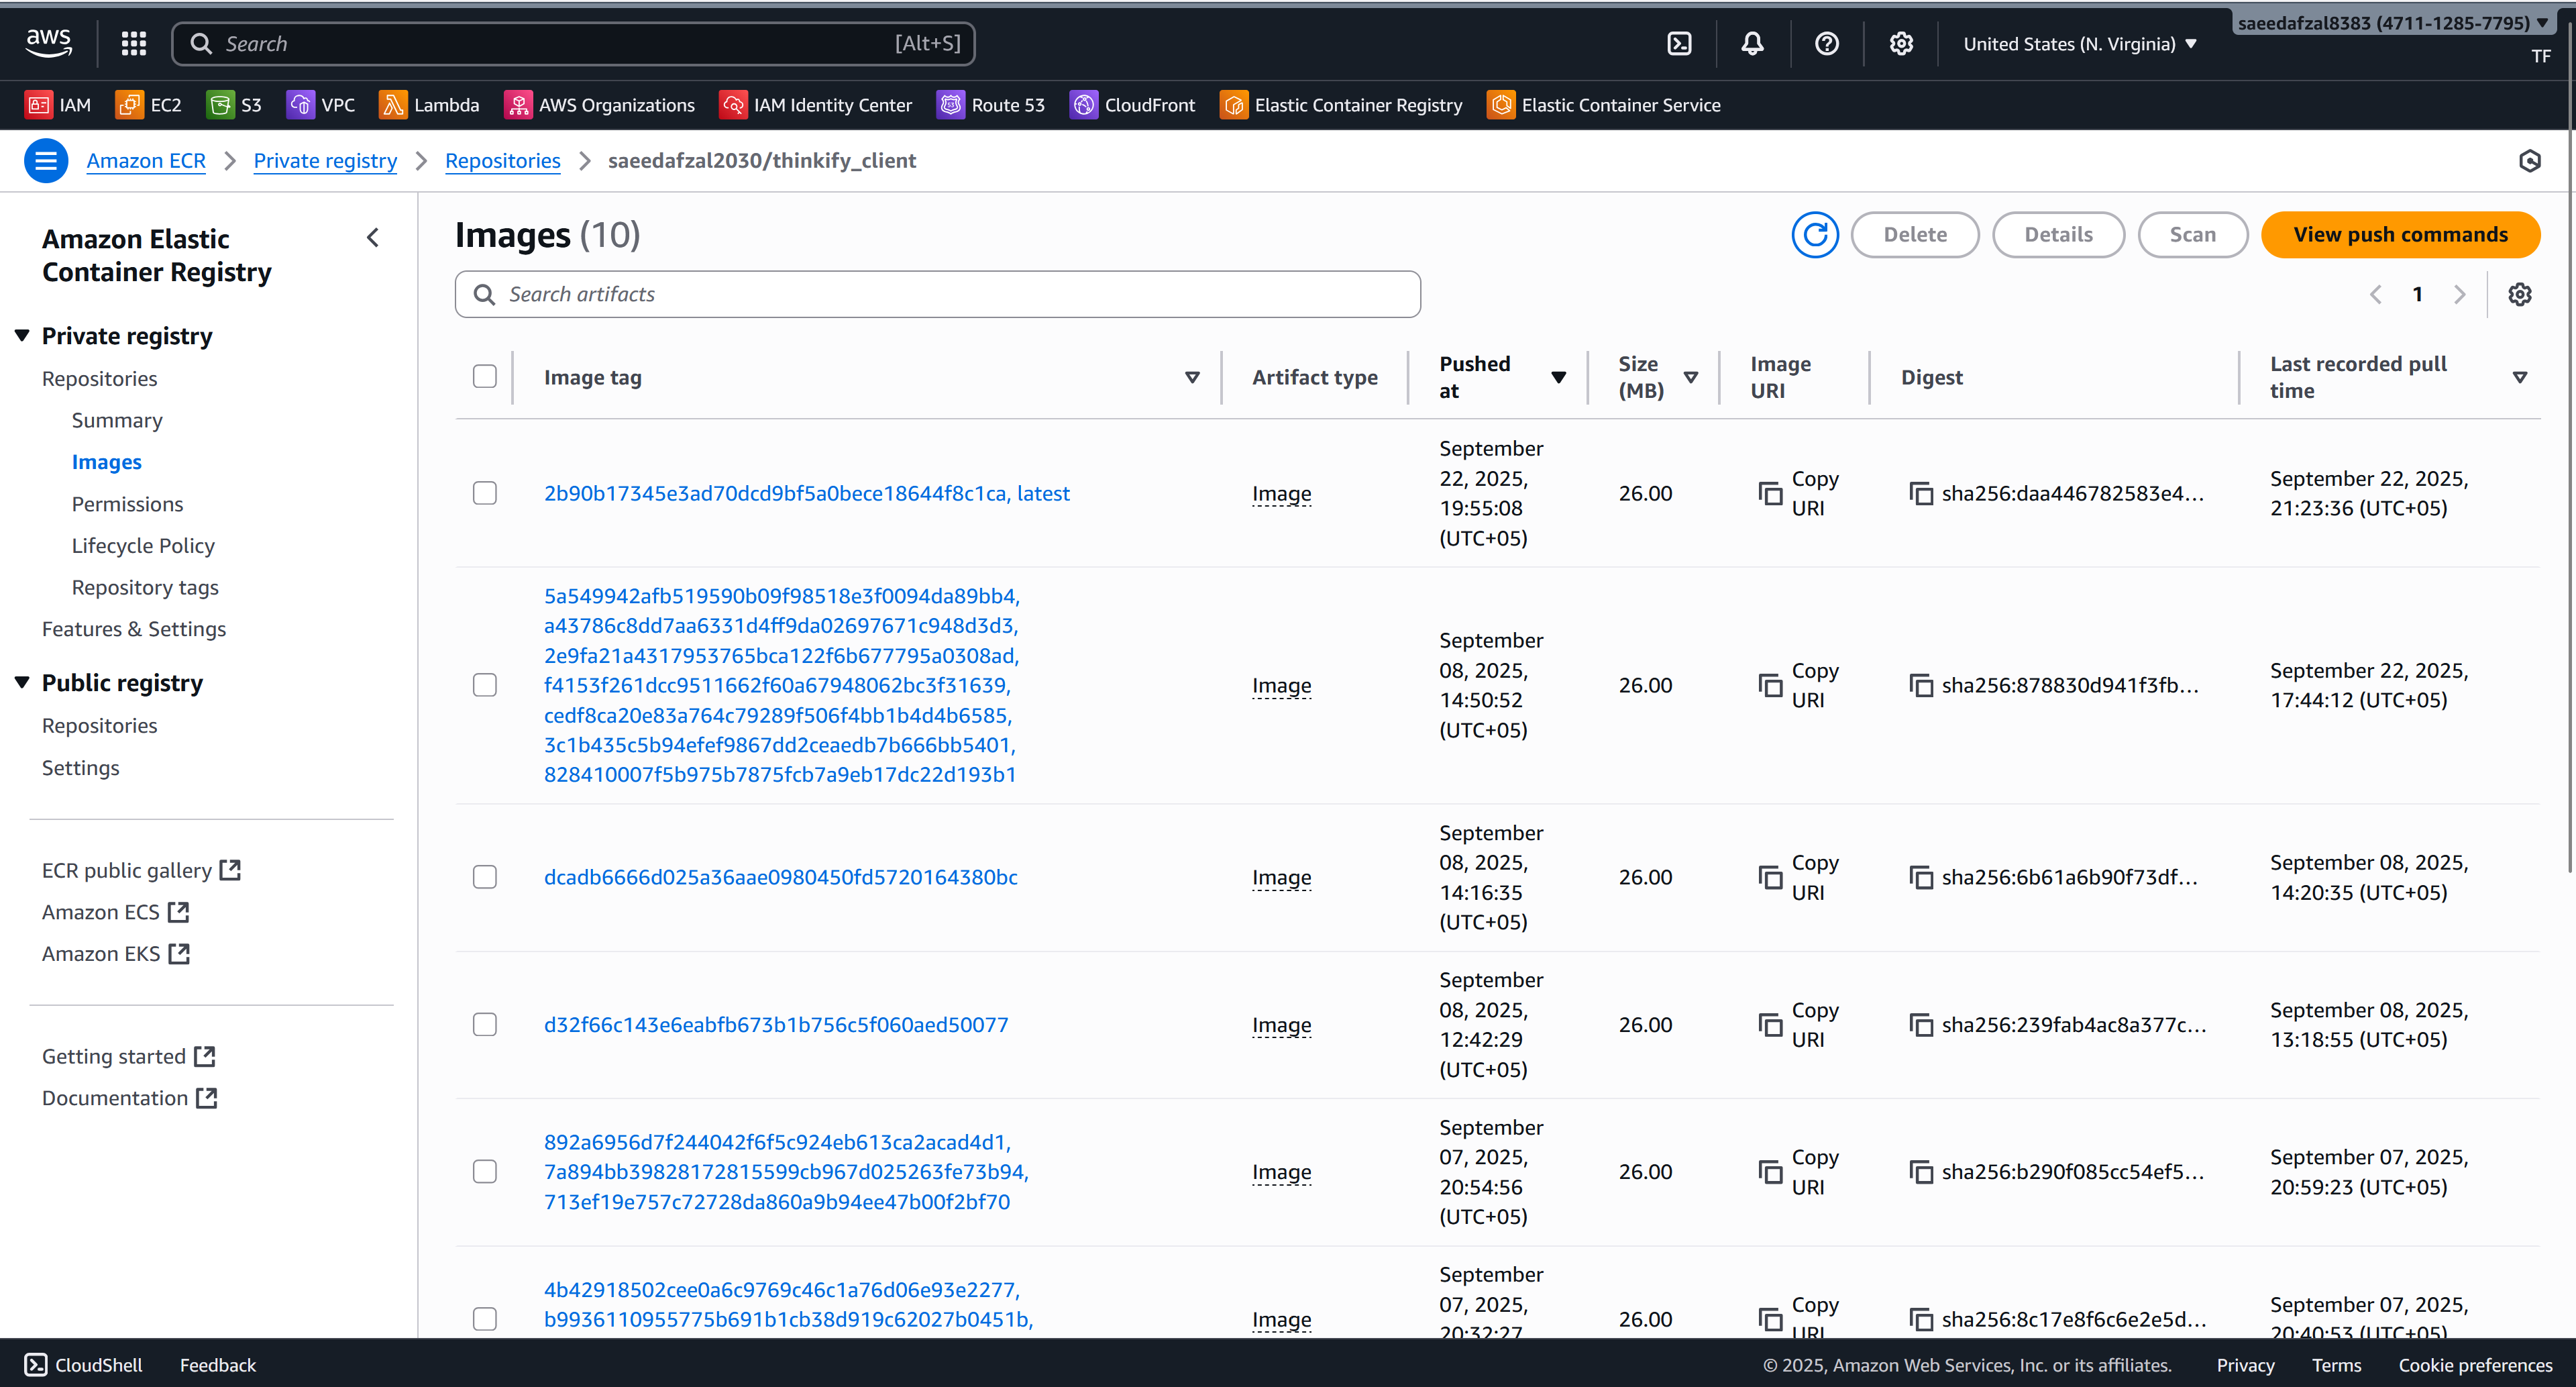Collapse the Private registry section

point(22,335)
